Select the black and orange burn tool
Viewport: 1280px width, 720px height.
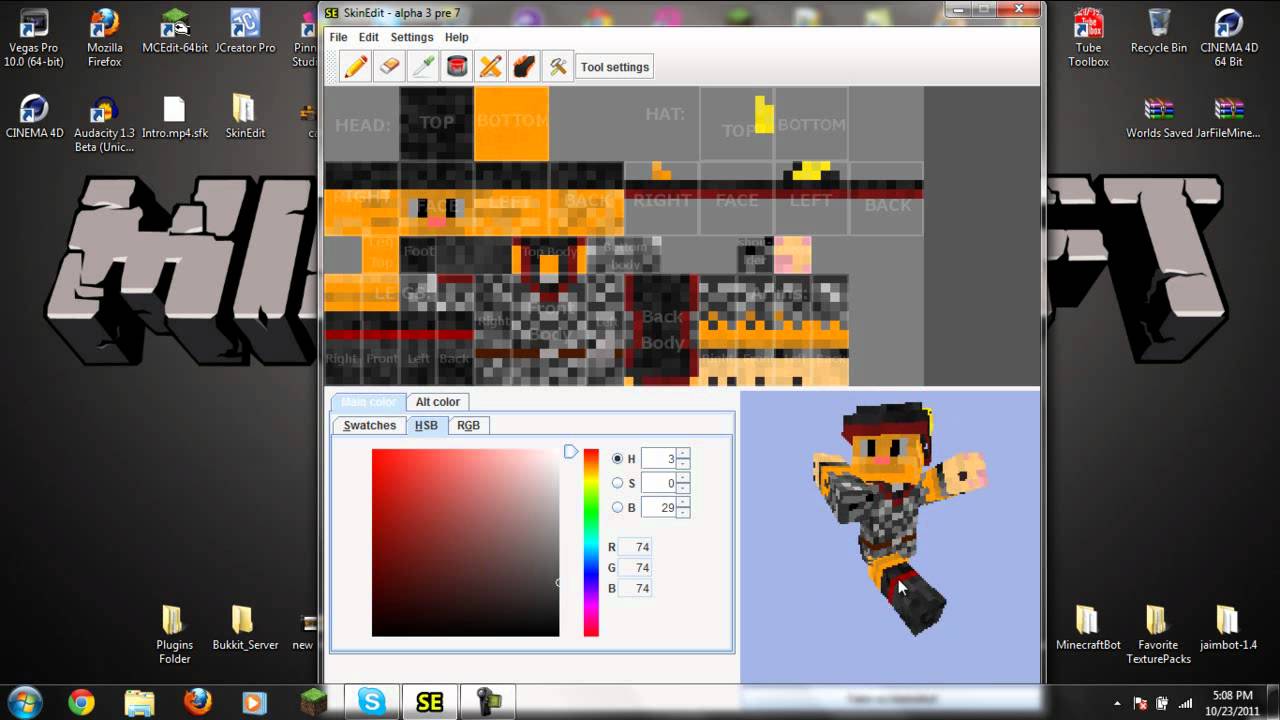524,67
